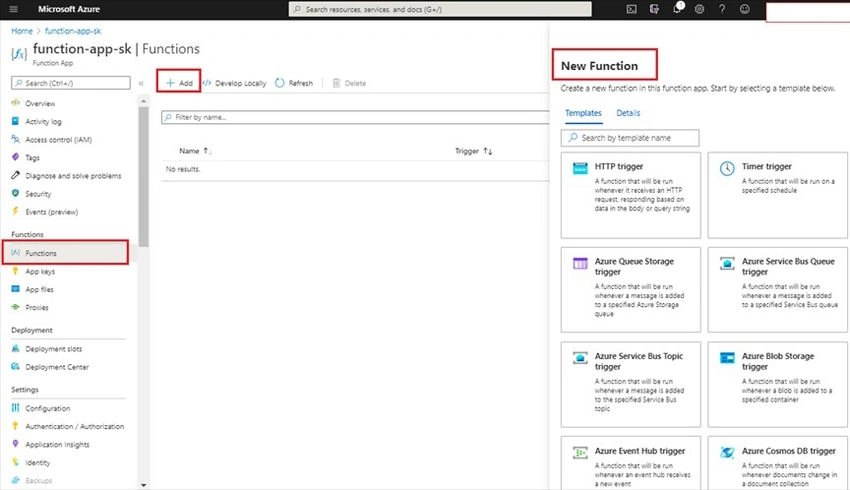Open Overview in the sidebar menu
The height and width of the screenshot is (490, 850).
point(40,103)
